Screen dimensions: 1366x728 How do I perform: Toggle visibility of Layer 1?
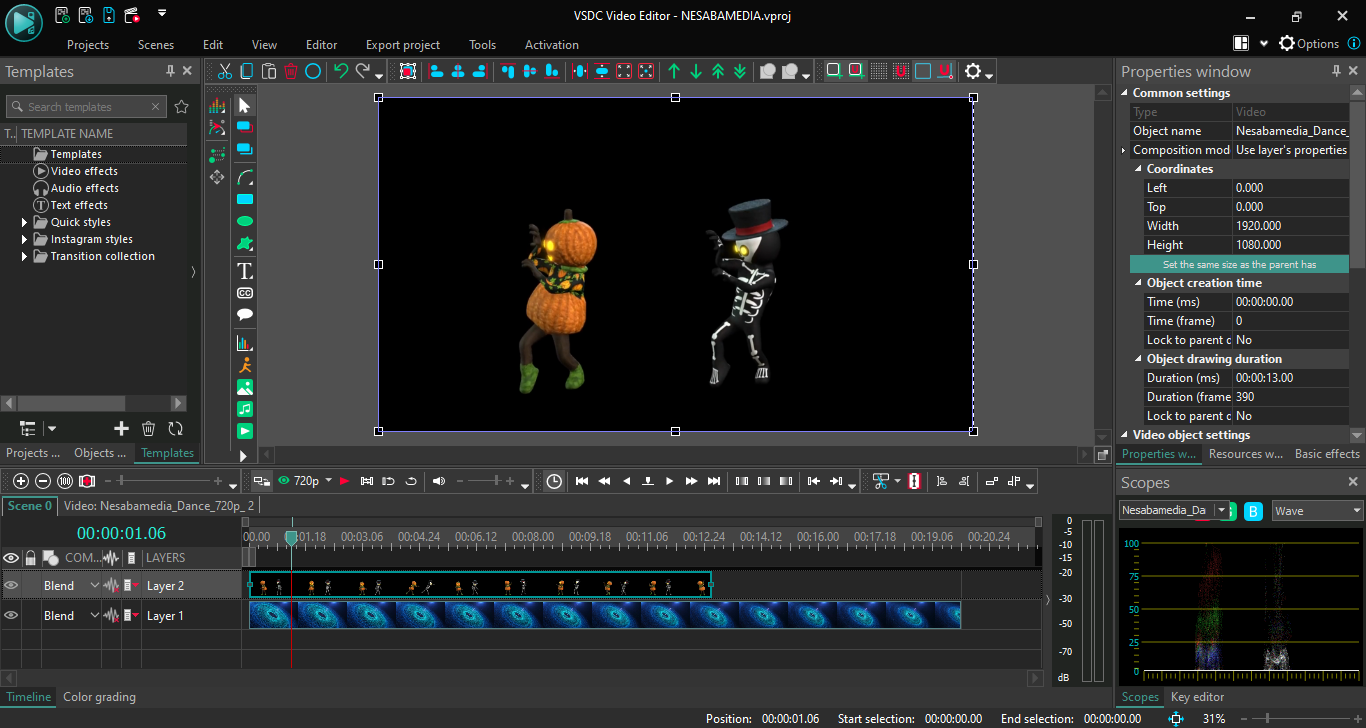click(x=11, y=616)
